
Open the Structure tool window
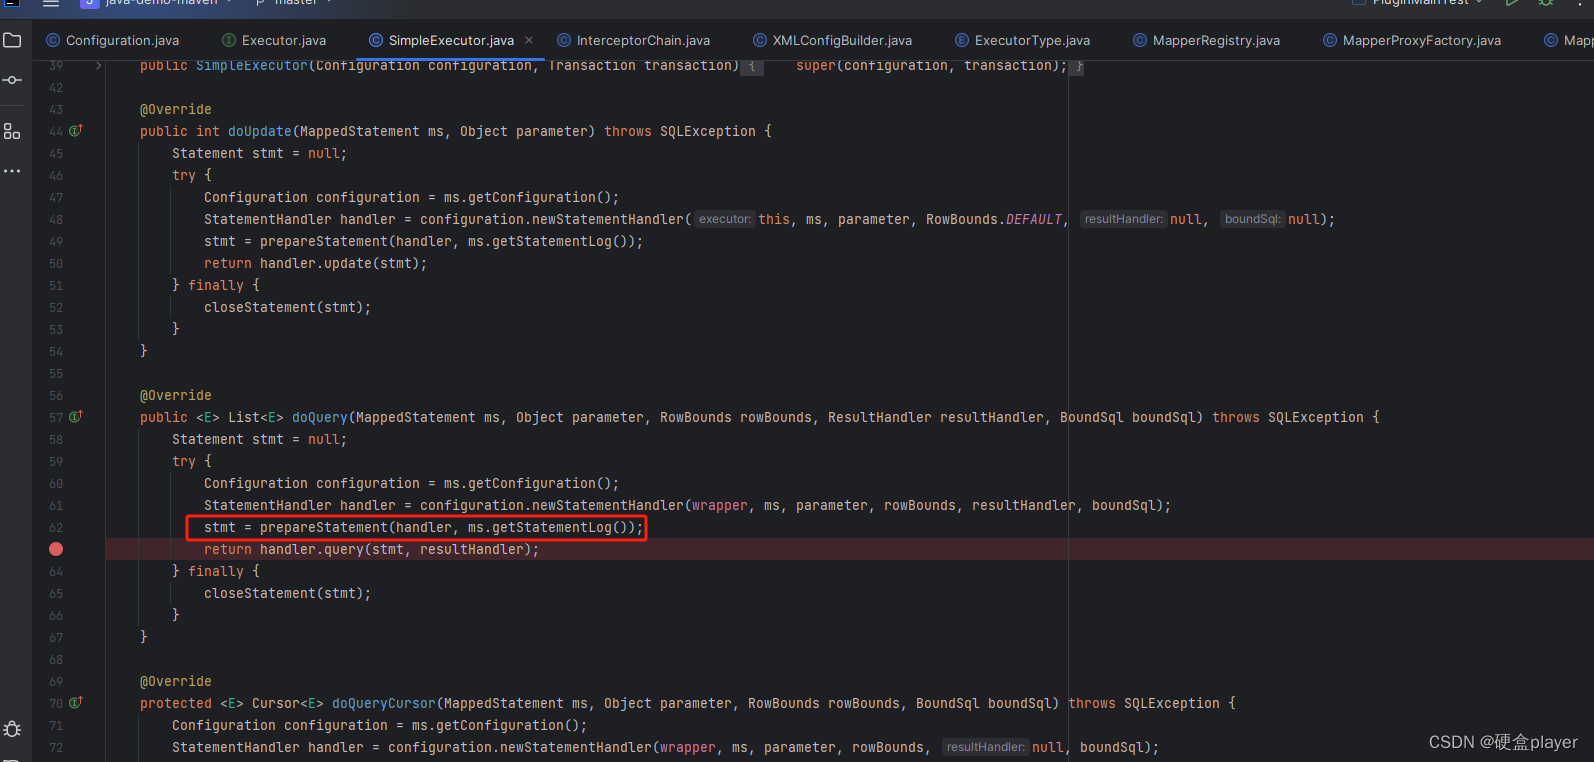click(x=12, y=131)
